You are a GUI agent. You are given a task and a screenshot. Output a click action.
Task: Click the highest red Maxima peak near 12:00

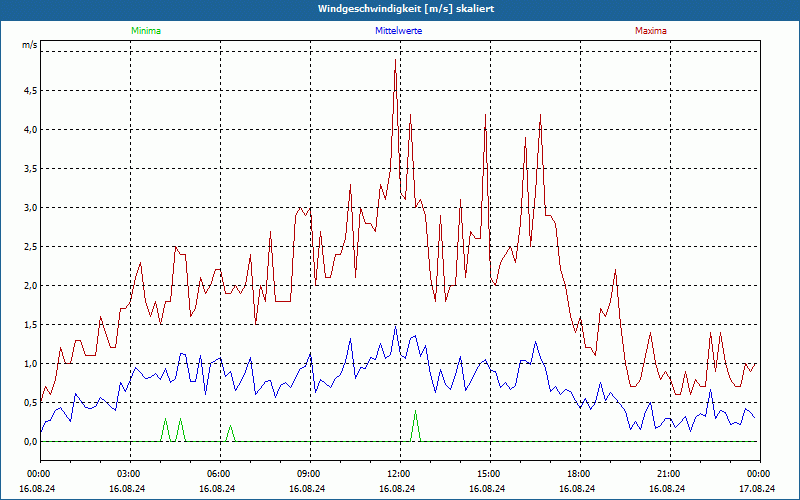[395, 61]
